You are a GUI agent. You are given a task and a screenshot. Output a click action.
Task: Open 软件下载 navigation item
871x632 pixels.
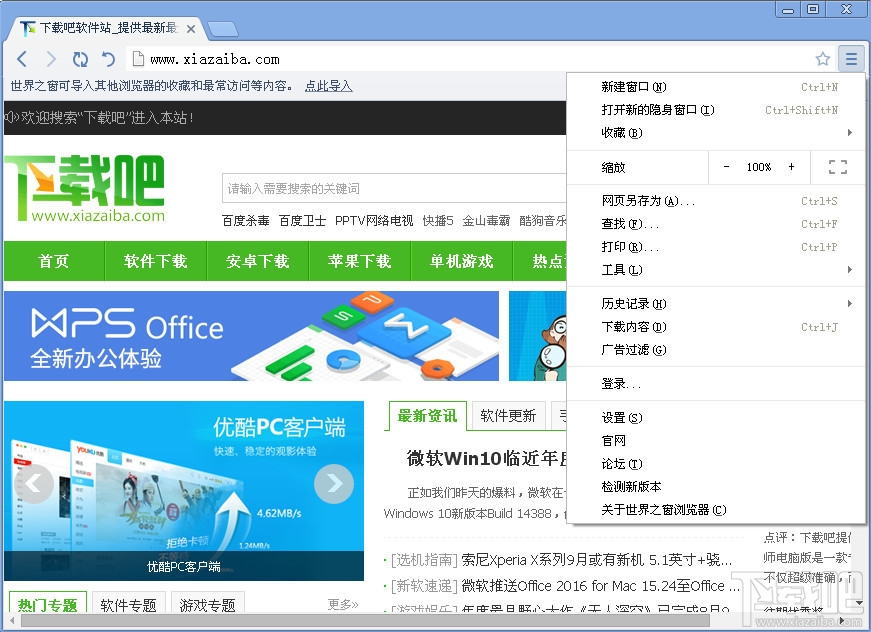tap(156, 261)
